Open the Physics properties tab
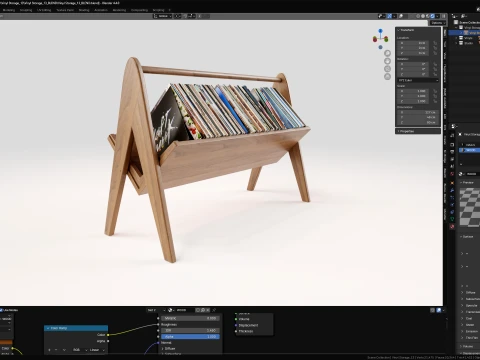Screen dimensions: 480x360 tap(452, 205)
